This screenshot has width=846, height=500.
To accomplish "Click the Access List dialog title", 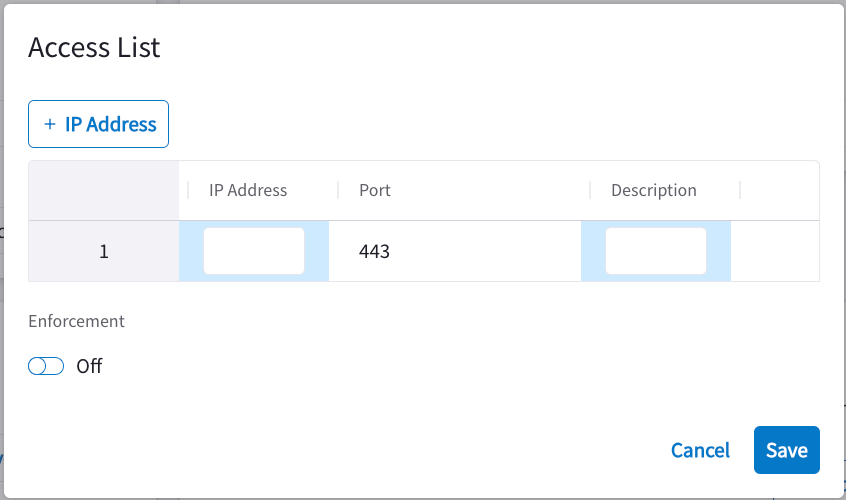I will click(94, 47).
